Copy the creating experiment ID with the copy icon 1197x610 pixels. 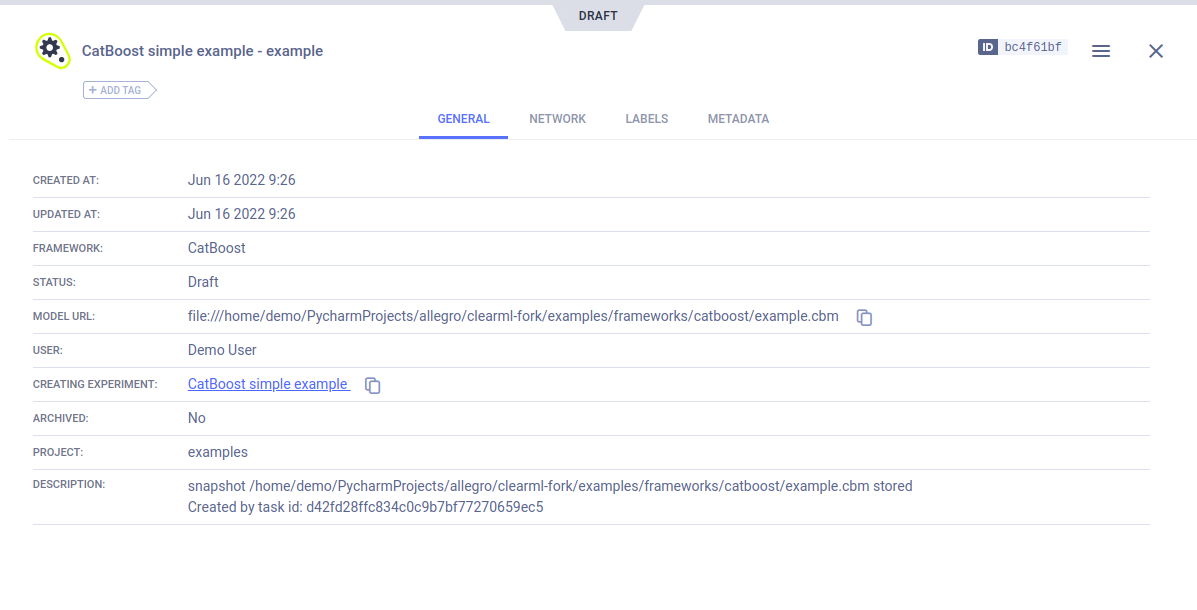[373, 385]
